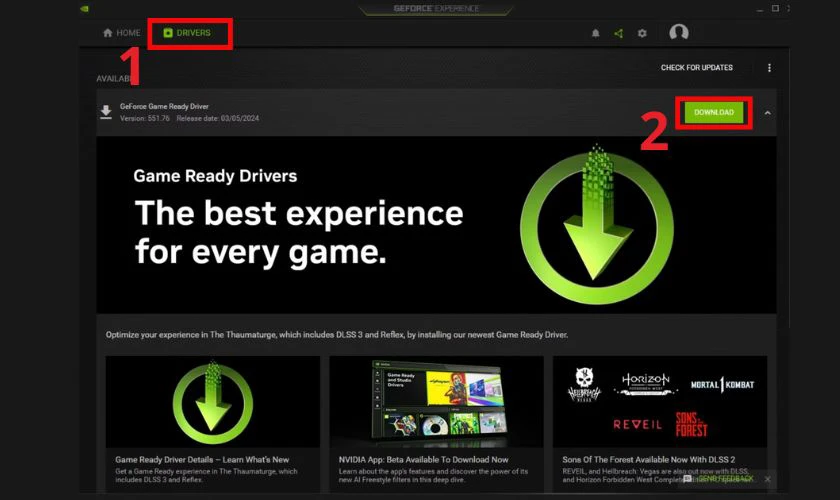This screenshot has width=840, height=500.
Task: Click the 'GeForce Game Ready Driver' name text
Action: click(x=164, y=107)
